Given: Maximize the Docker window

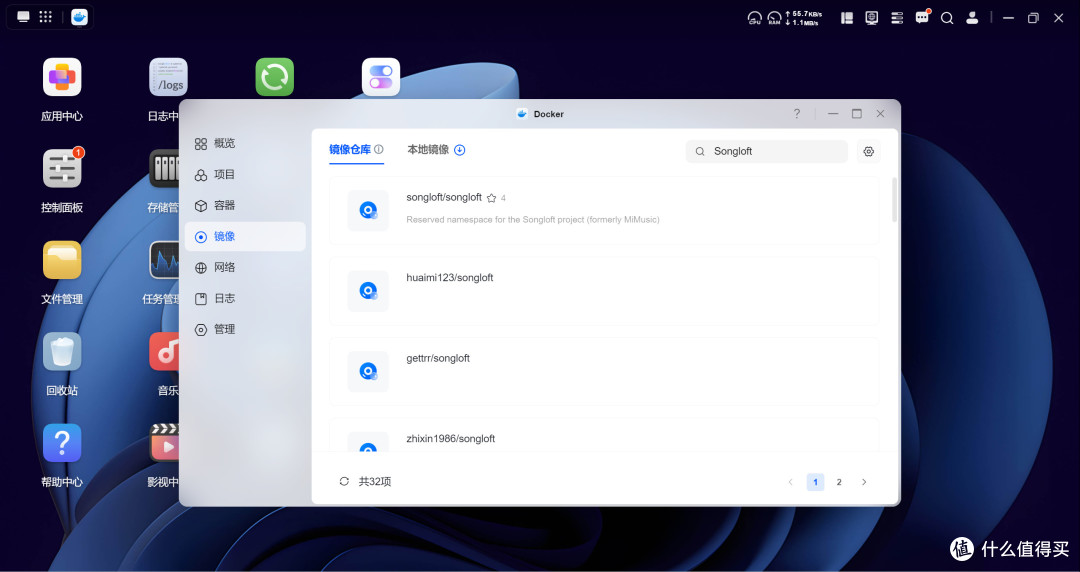Looking at the screenshot, I should pyautogui.click(x=857, y=114).
